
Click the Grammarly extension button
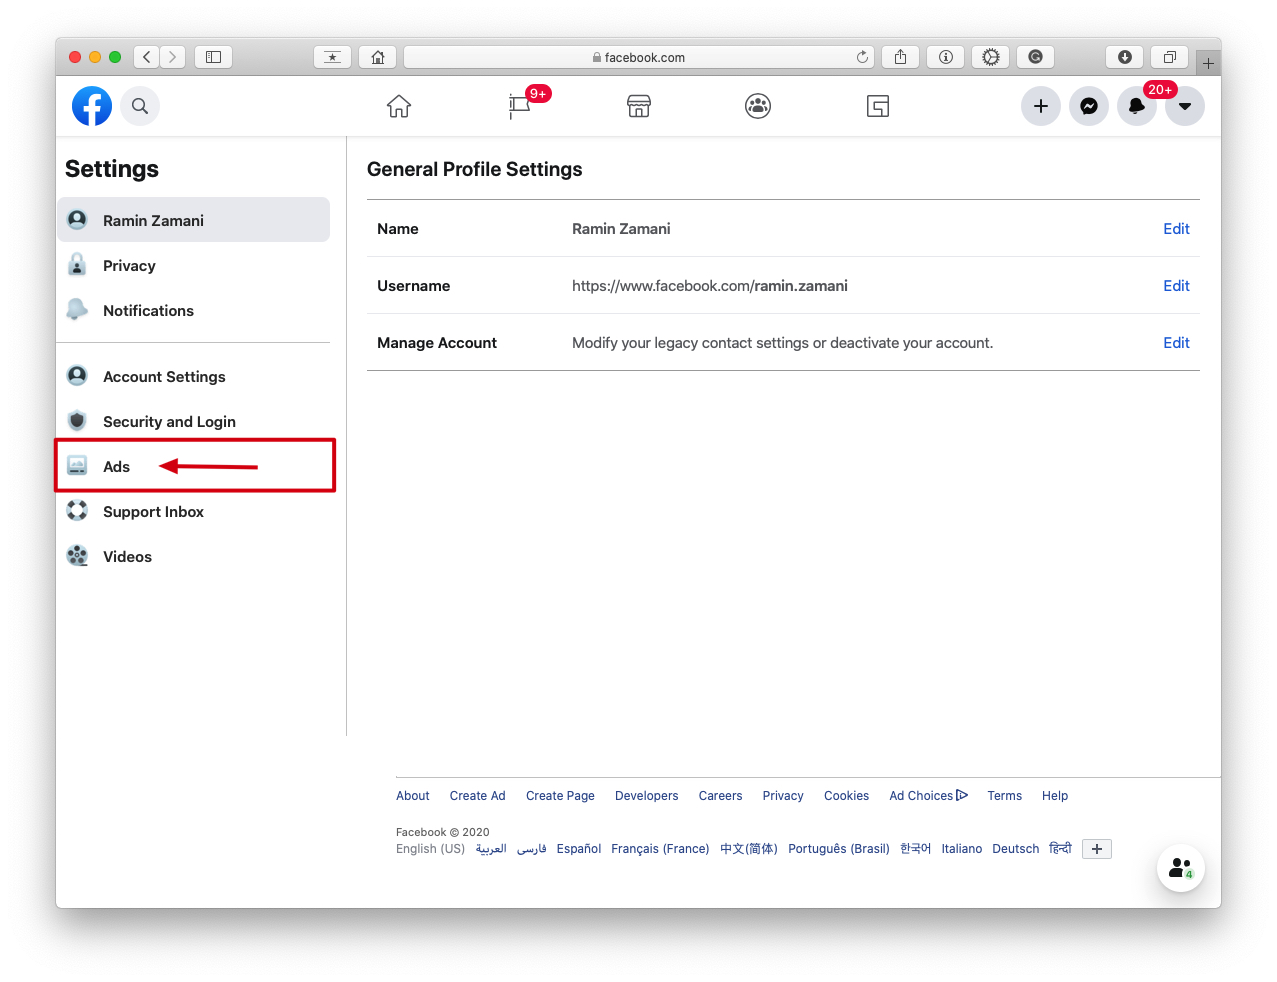pos(1036,57)
